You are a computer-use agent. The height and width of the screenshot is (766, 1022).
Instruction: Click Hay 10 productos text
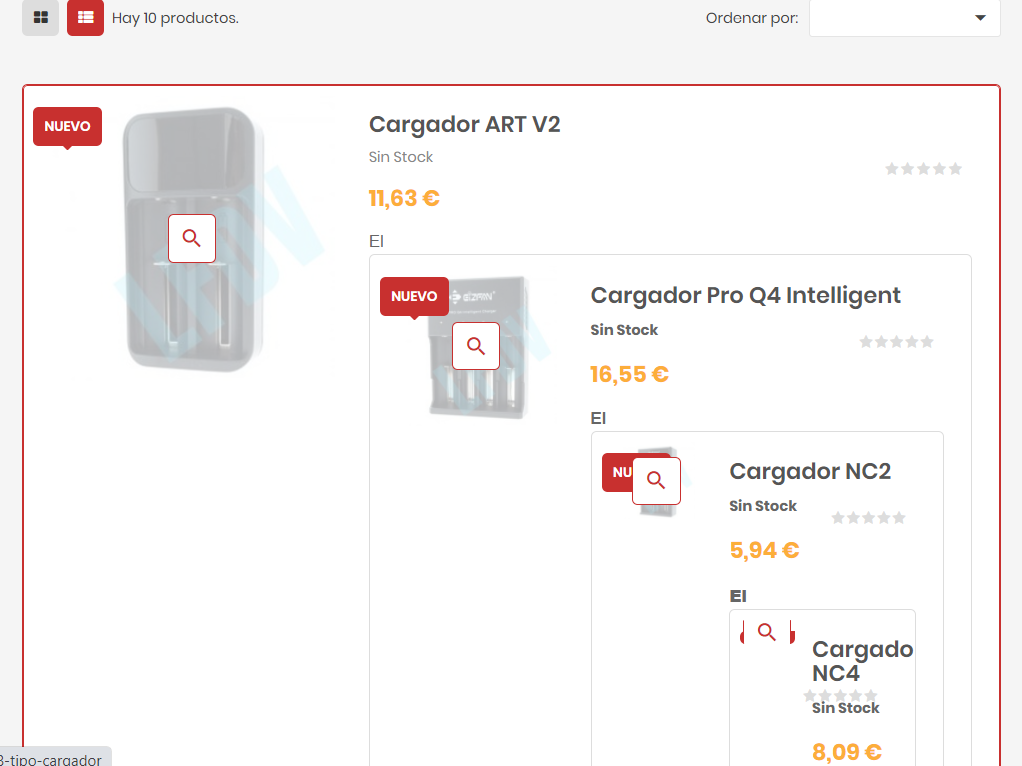click(x=175, y=18)
